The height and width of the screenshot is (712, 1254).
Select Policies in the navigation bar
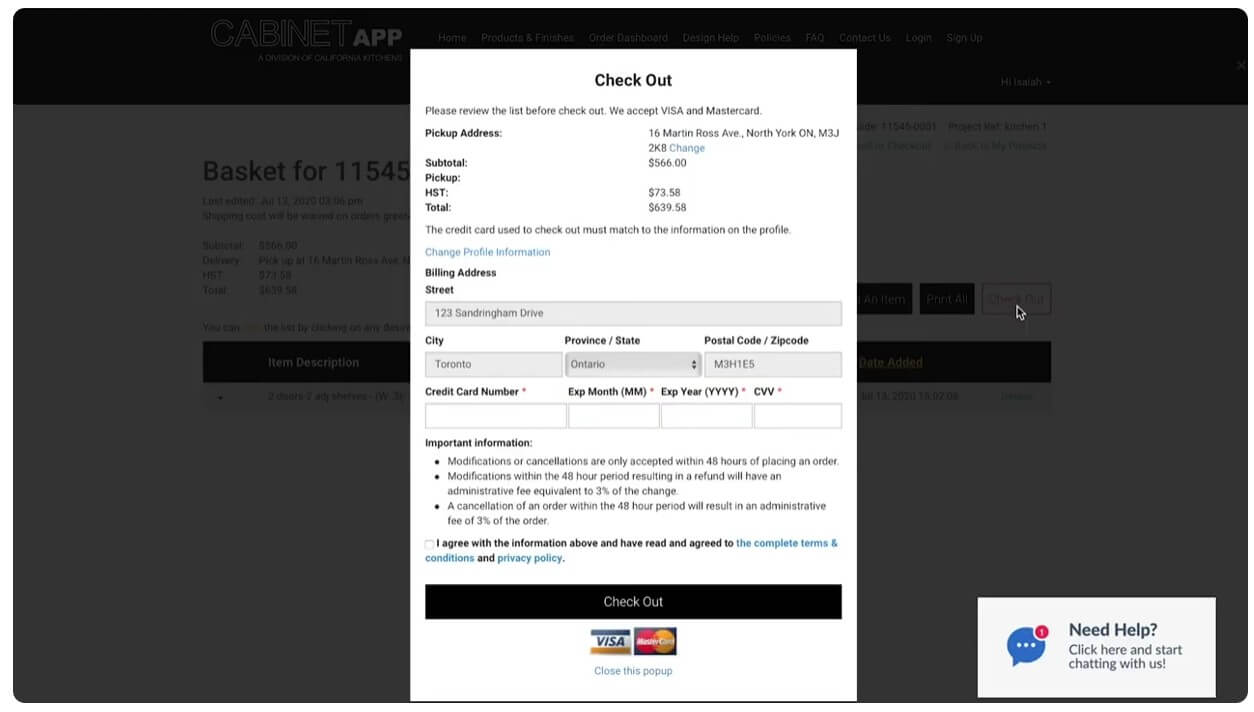[x=771, y=38]
